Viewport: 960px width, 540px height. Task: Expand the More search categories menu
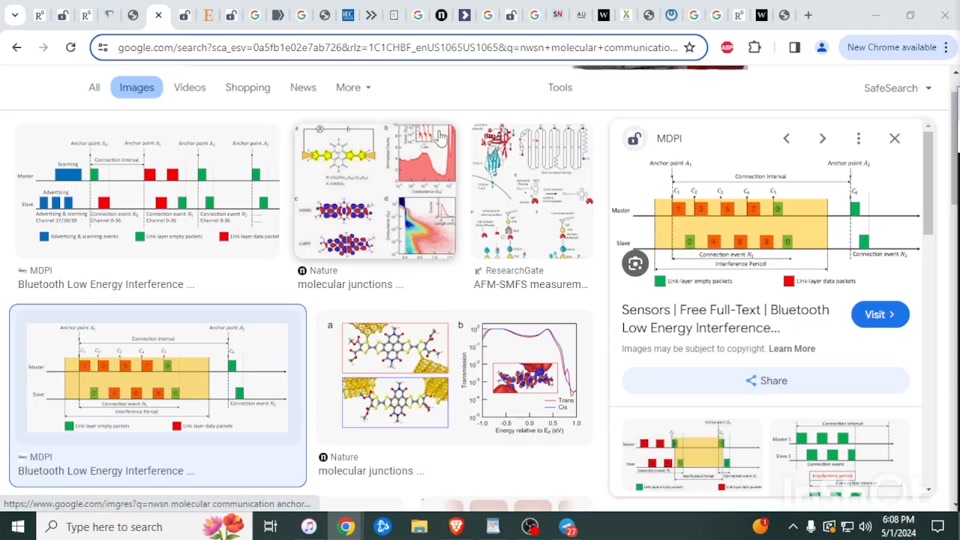(353, 88)
